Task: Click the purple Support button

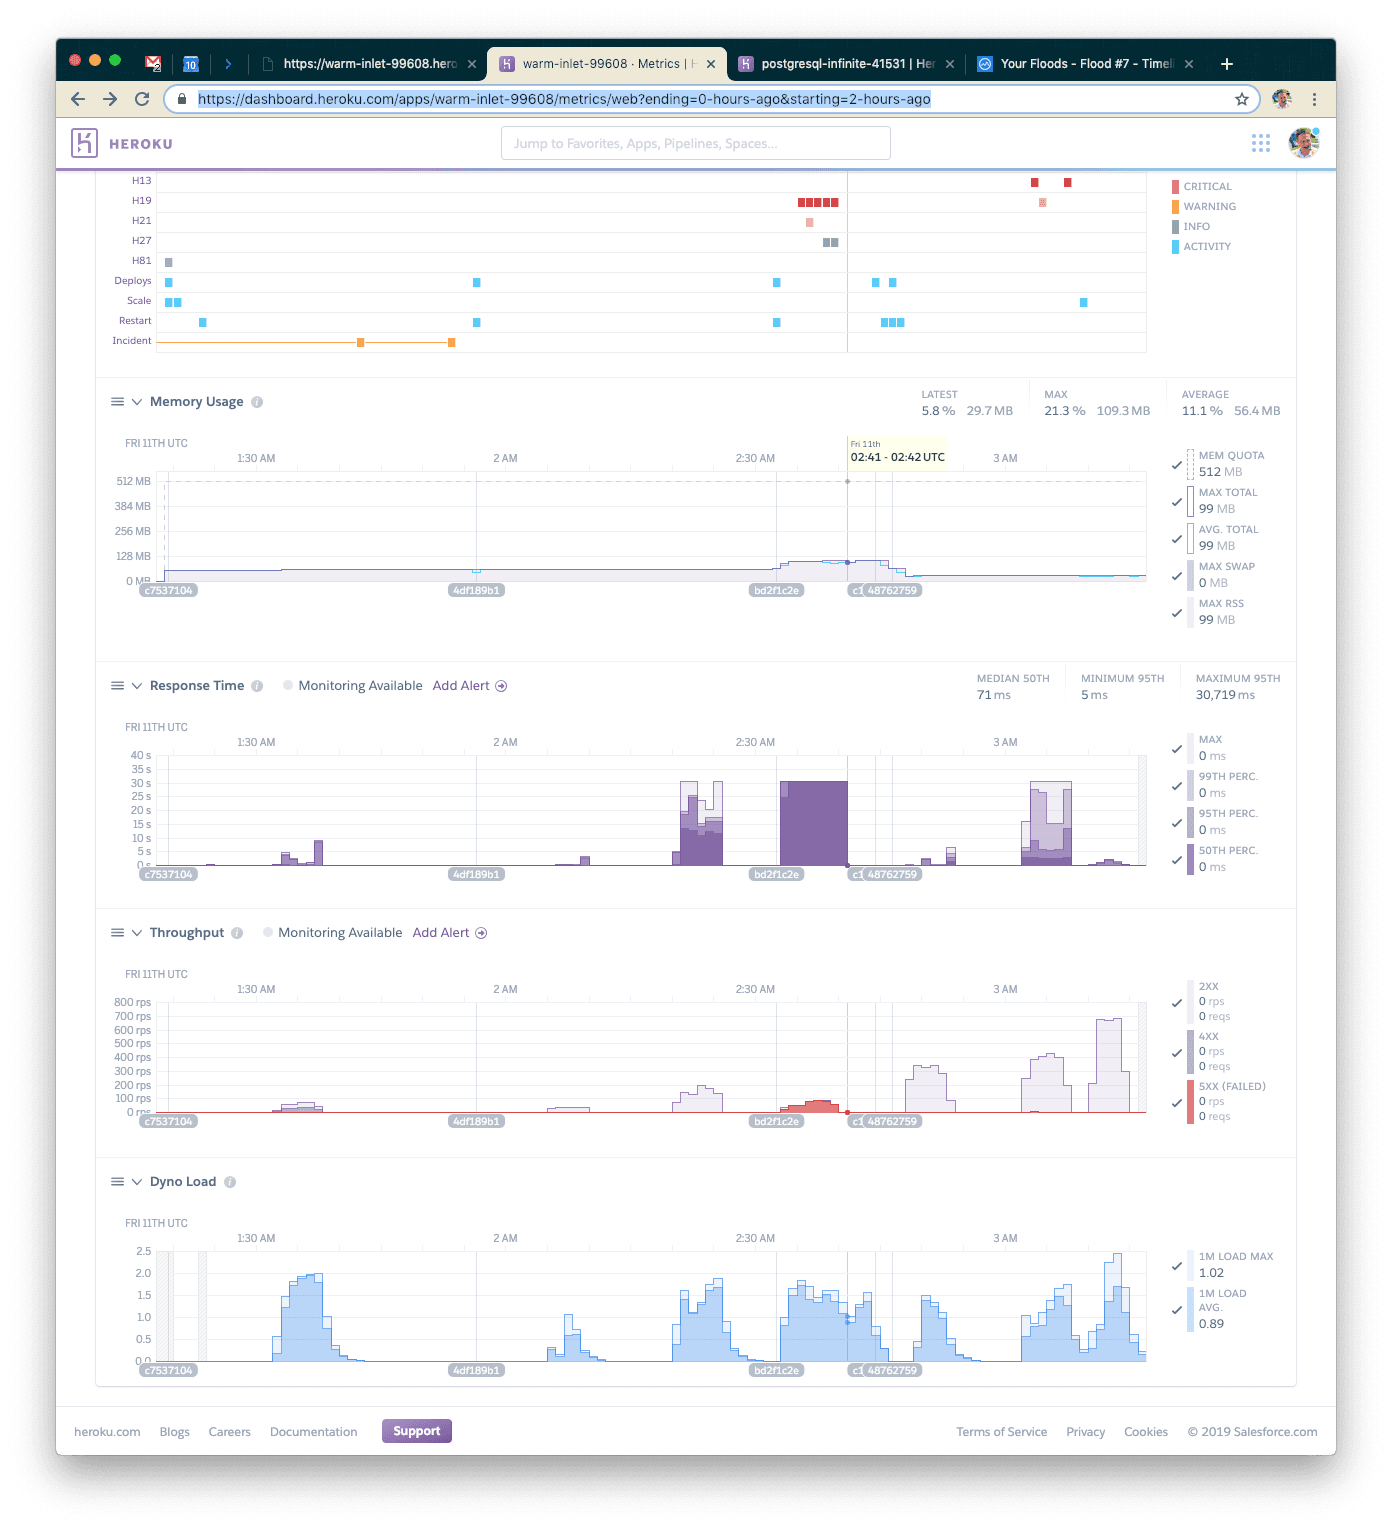Action: click(416, 1431)
